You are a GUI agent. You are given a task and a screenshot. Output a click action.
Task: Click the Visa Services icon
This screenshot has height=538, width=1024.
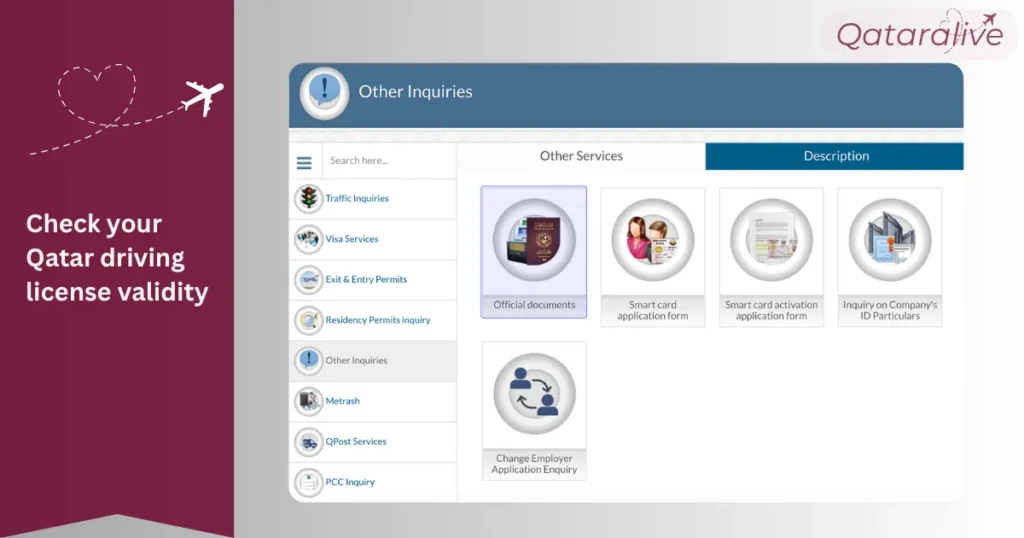[x=308, y=239]
